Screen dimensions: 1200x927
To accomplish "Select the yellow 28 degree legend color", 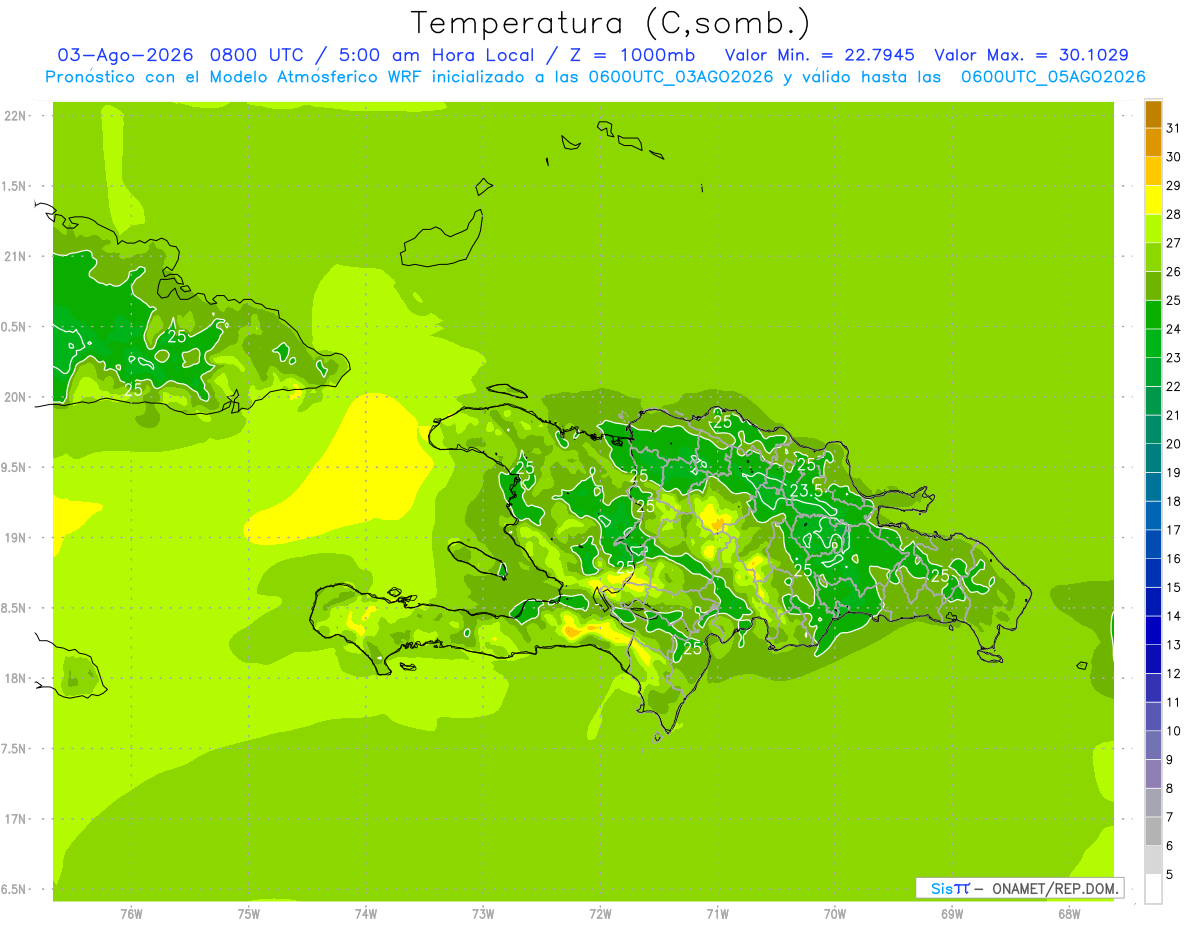I will pos(1153,201).
